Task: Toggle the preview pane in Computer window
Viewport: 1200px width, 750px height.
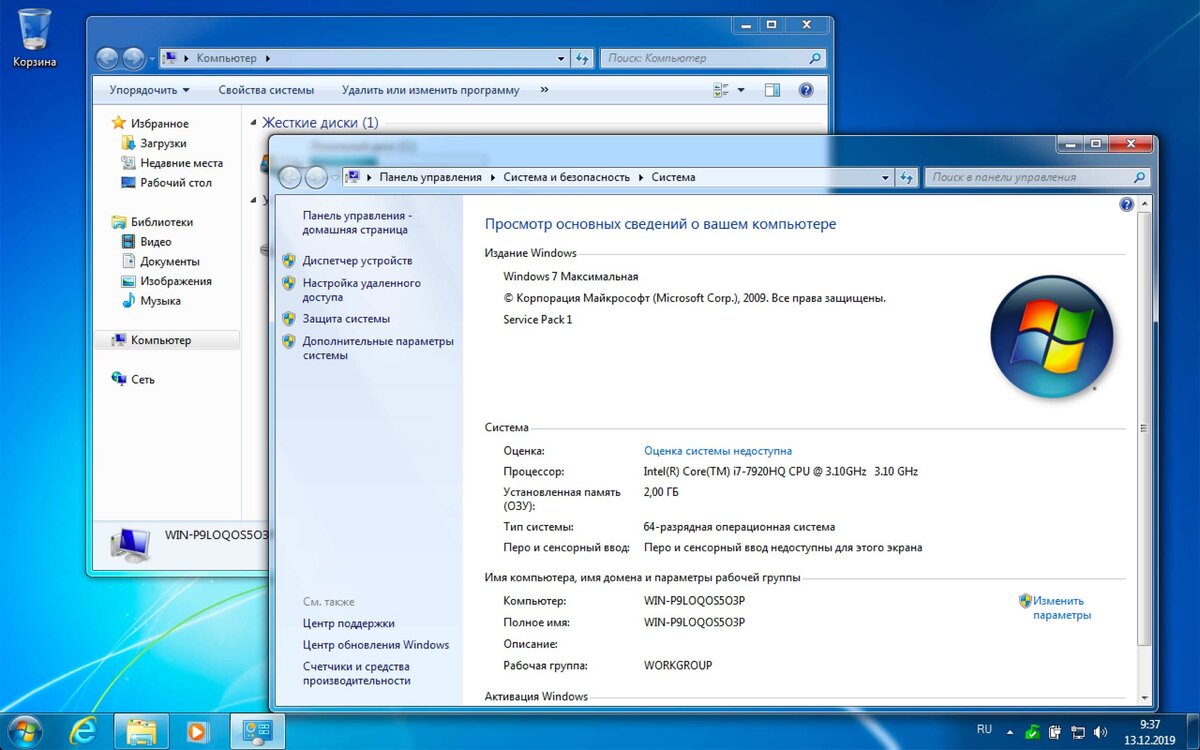Action: pos(771,90)
